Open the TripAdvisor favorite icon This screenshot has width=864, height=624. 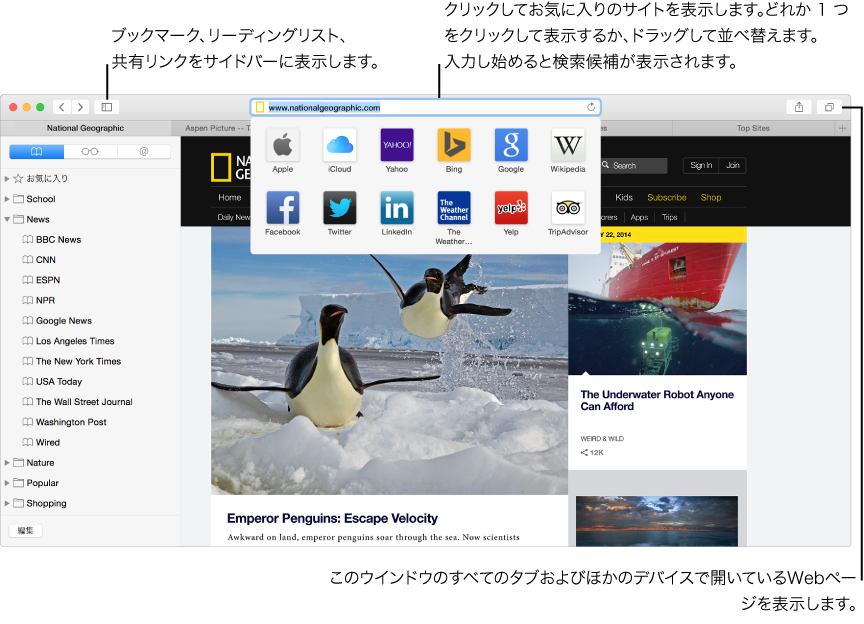568,208
